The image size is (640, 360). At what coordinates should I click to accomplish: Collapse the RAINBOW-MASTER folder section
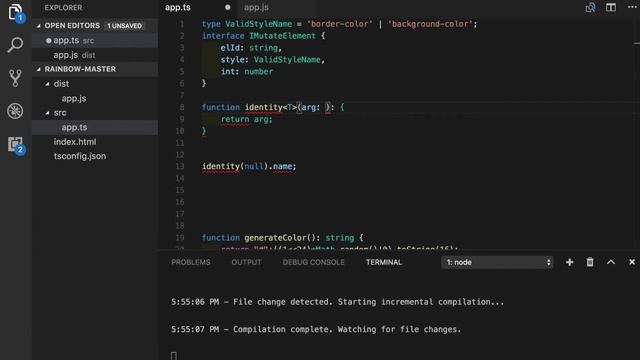pos(39,69)
